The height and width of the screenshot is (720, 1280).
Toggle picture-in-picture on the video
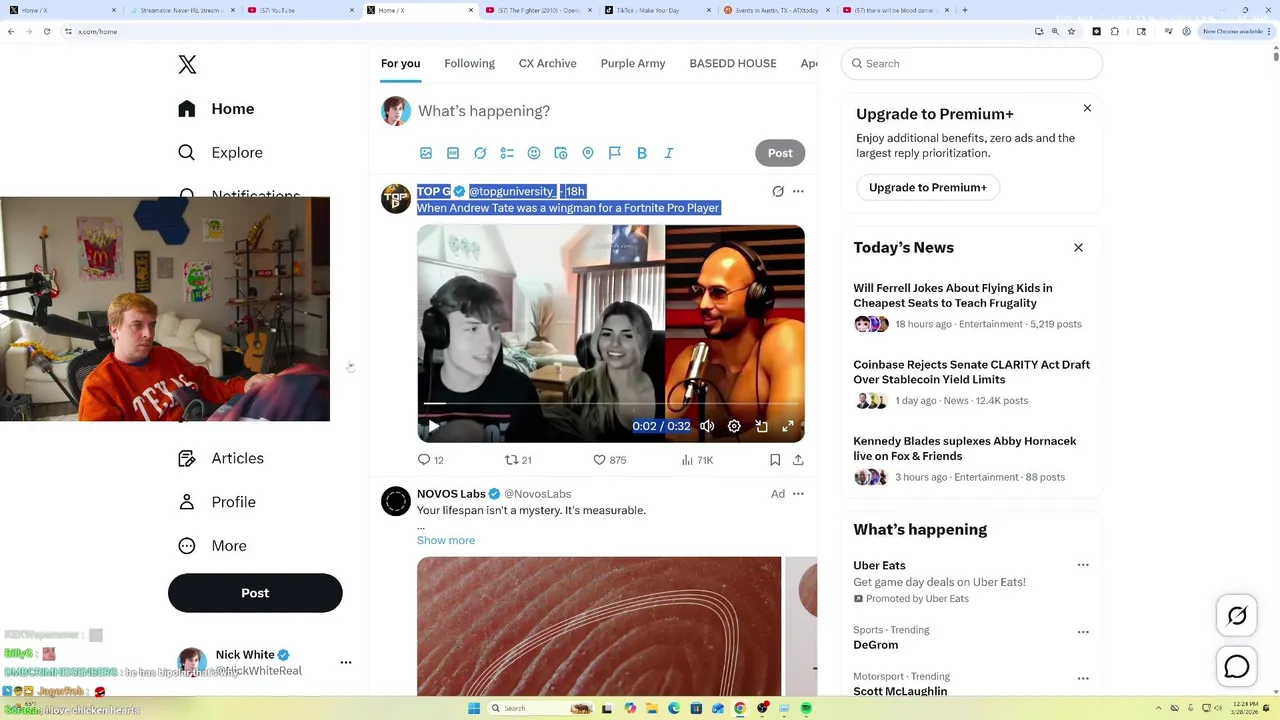[761, 426]
